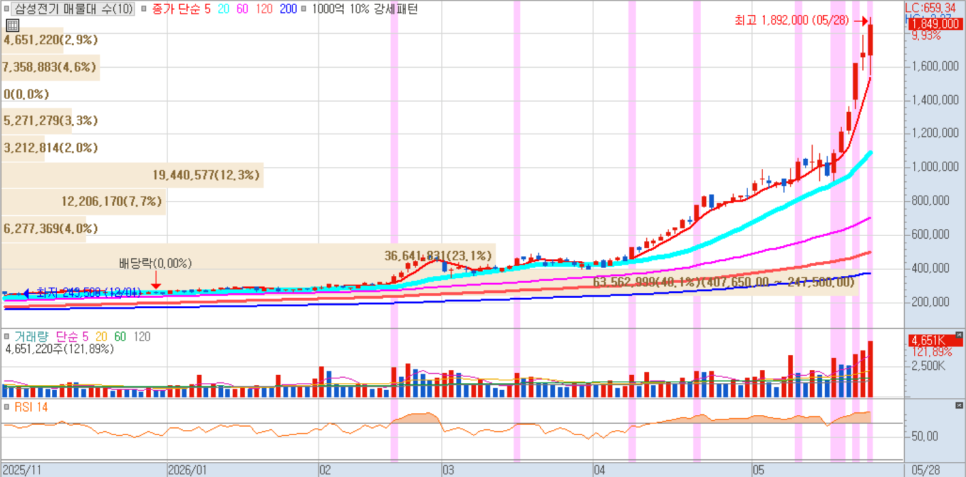Click the 50.00 RSI axis label
Screen dimensions: 966x477
(925, 436)
